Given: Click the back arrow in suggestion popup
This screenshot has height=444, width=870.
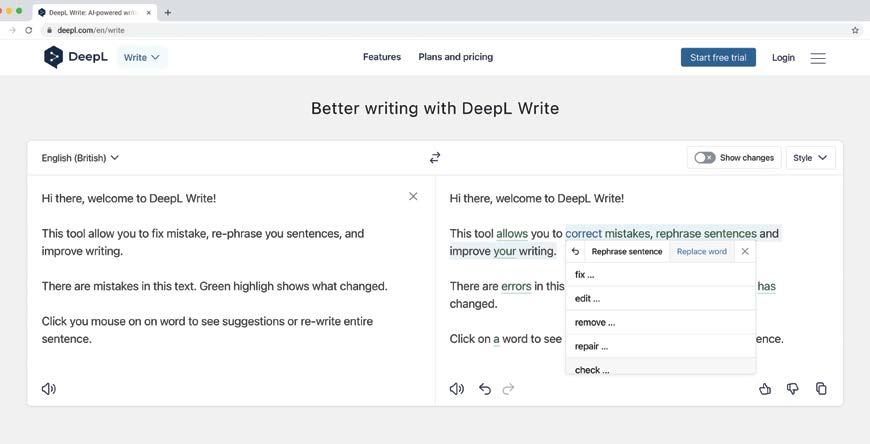Looking at the screenshot, I should click(x=575, y=251).
